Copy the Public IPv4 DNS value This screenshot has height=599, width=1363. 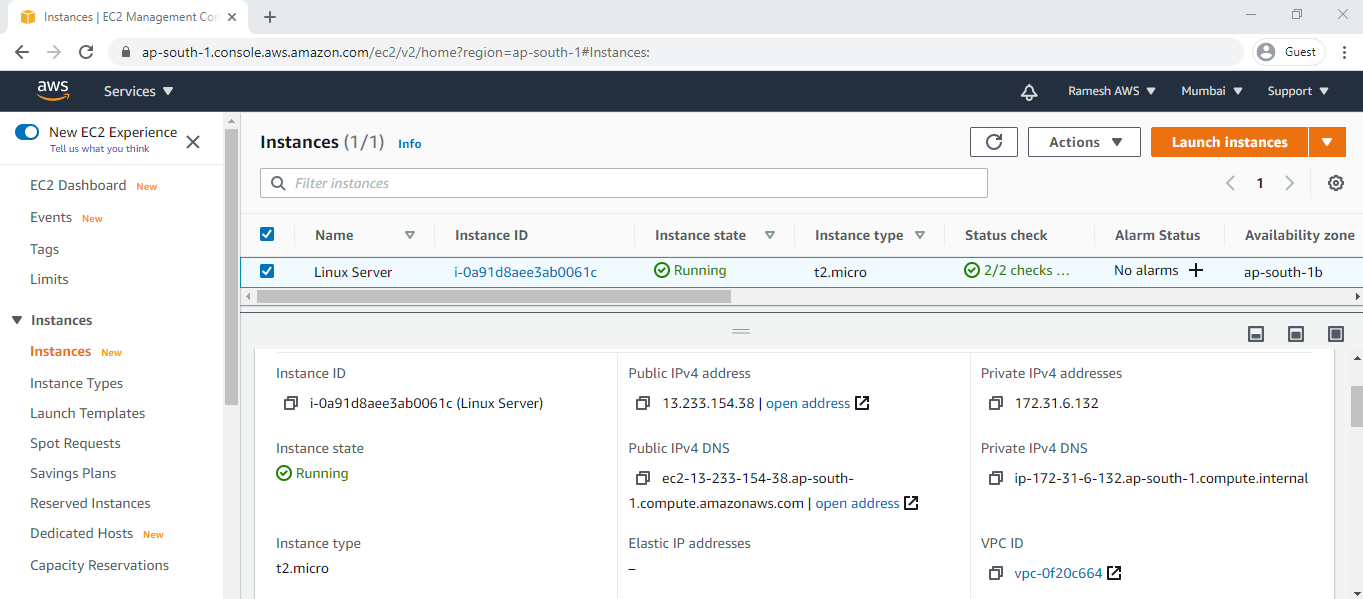click(x=644, y=479)
